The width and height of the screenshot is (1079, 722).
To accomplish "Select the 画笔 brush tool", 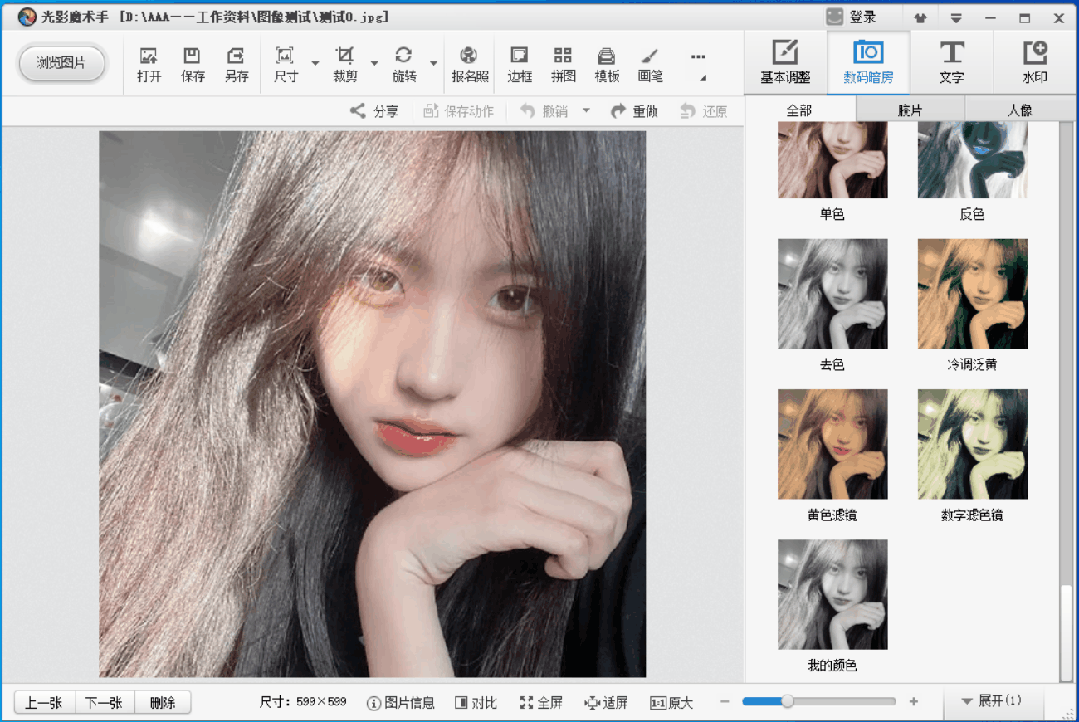I will [650, 63].
